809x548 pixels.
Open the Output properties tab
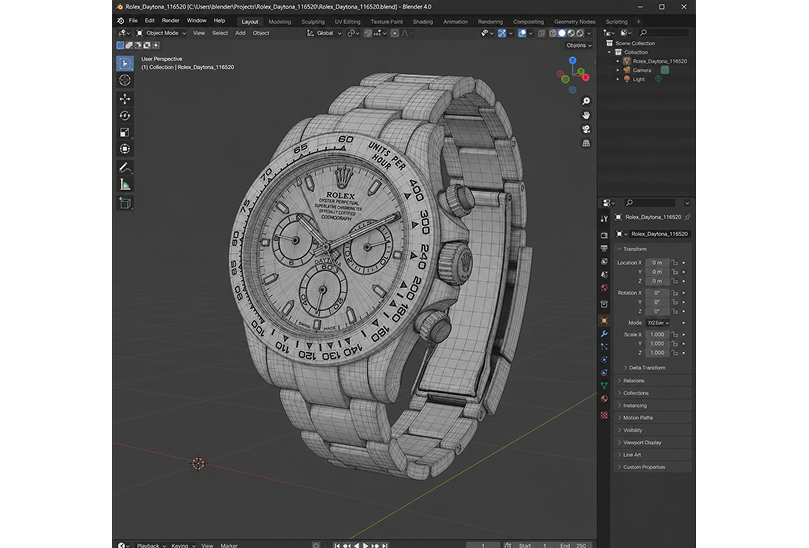coord(604,248)
